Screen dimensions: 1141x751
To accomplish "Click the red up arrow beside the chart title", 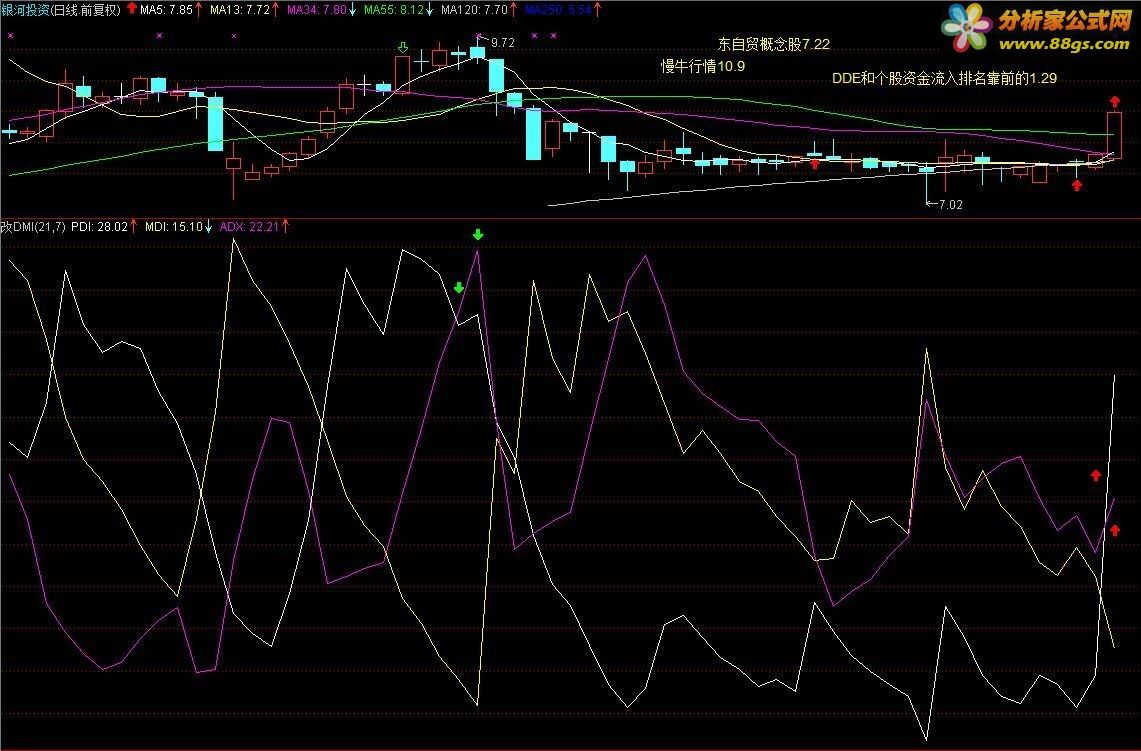I will (132, 8).
